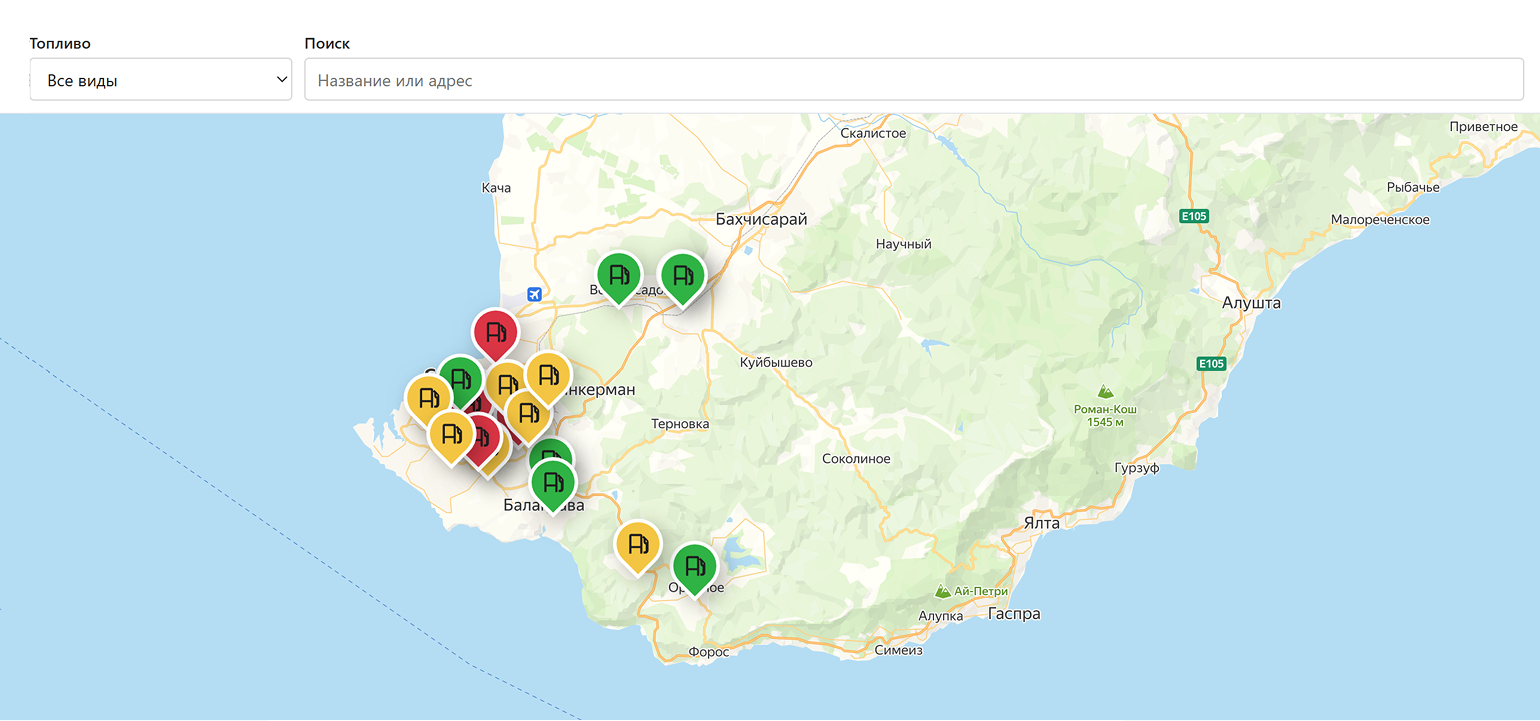Click the front green fuel marker at Балаклава
1540x721 pixels.
point(552,485)
